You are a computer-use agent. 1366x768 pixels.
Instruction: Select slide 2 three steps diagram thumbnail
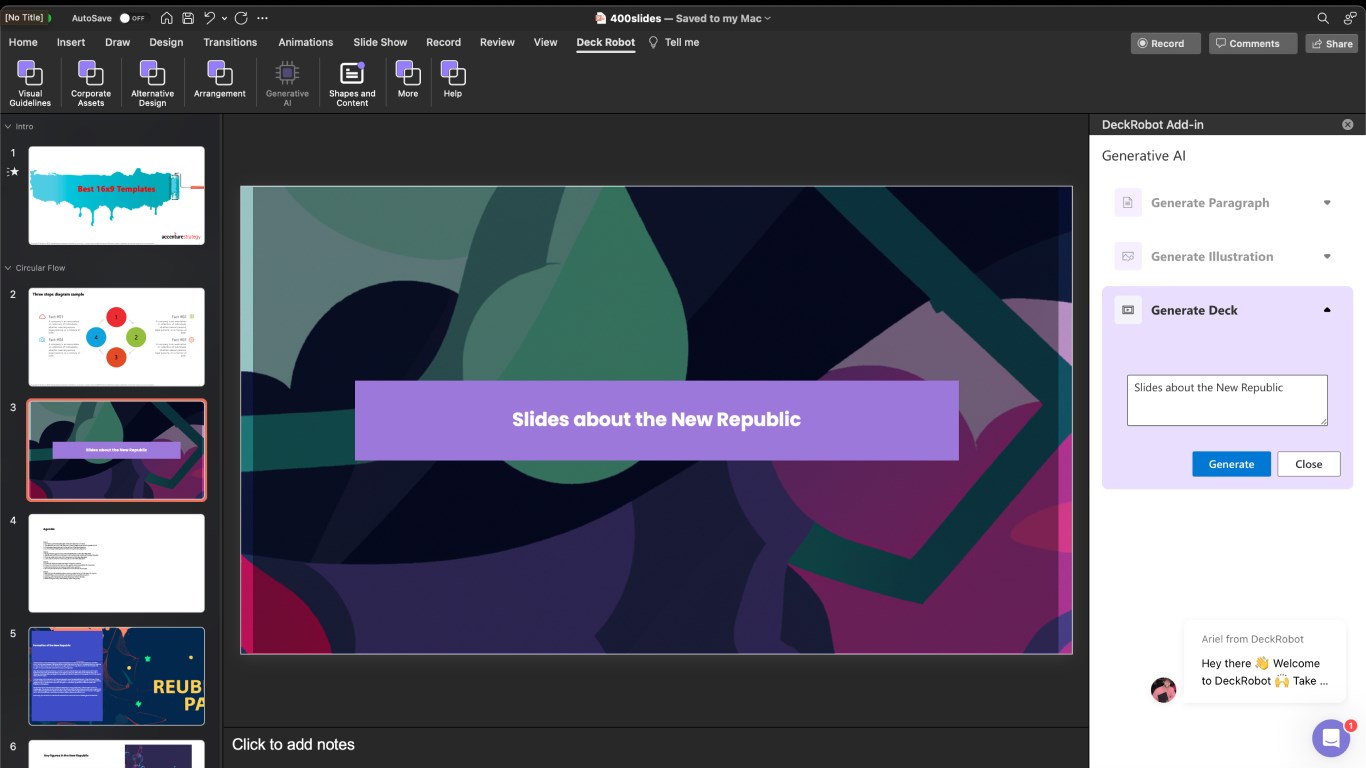coord(117,337)
